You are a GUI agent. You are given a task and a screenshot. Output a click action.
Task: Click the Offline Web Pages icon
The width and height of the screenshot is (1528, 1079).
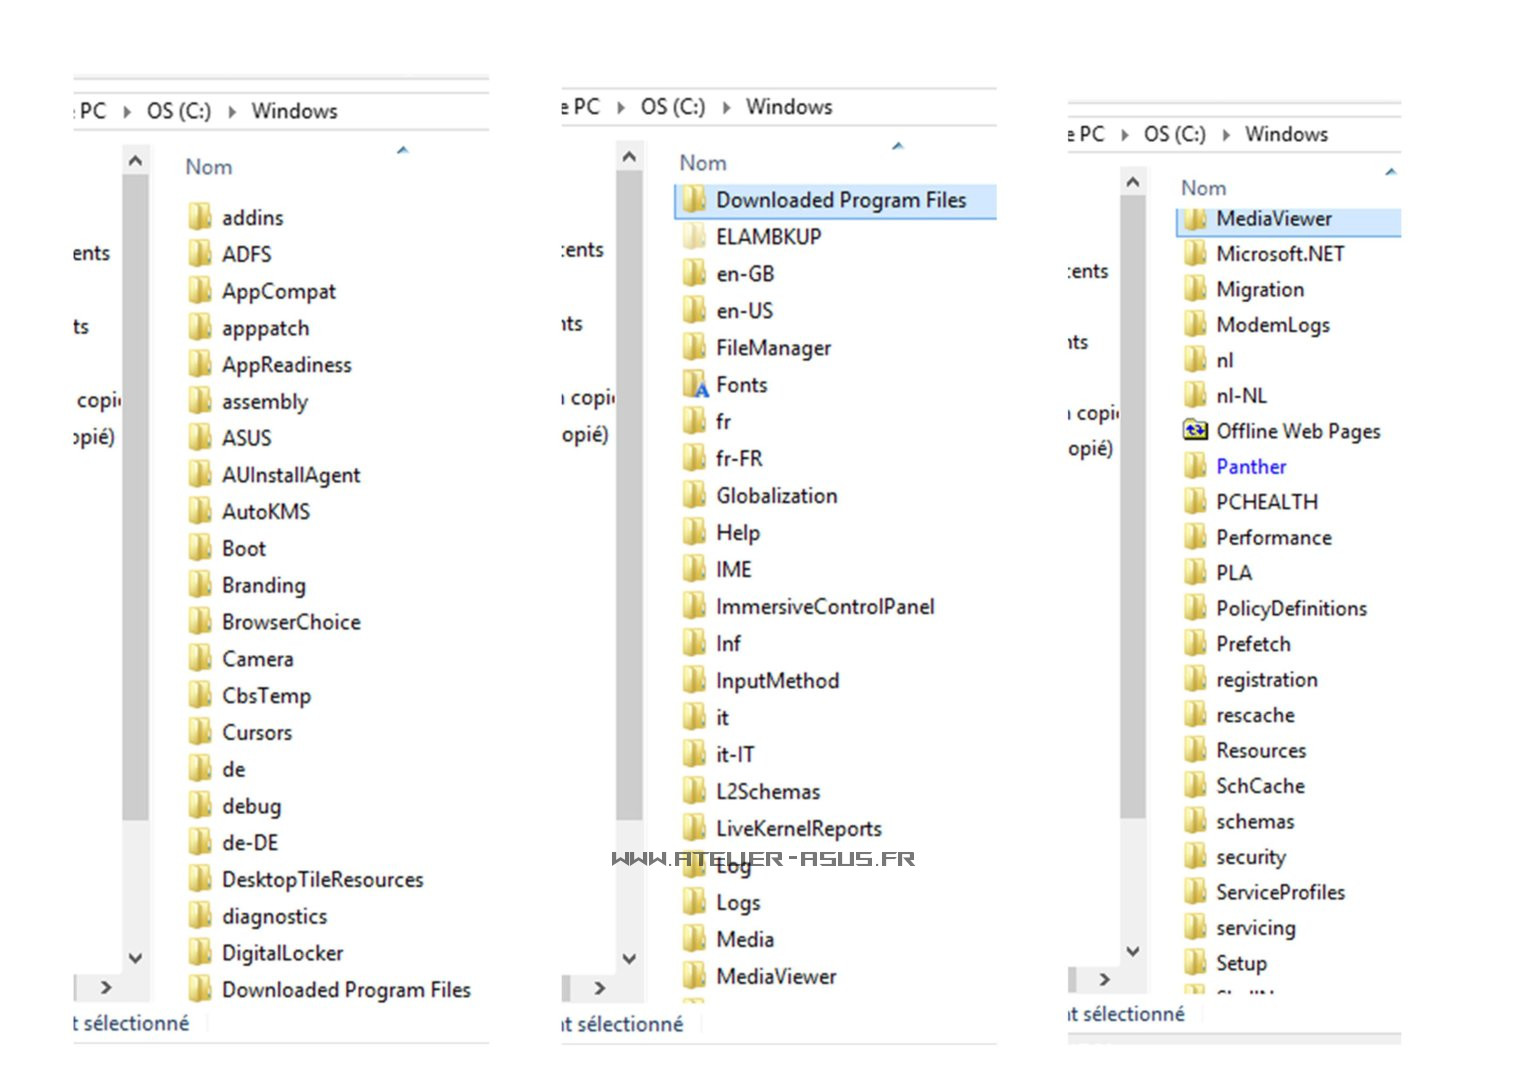pyautogui.click(x=1195, y=431)
